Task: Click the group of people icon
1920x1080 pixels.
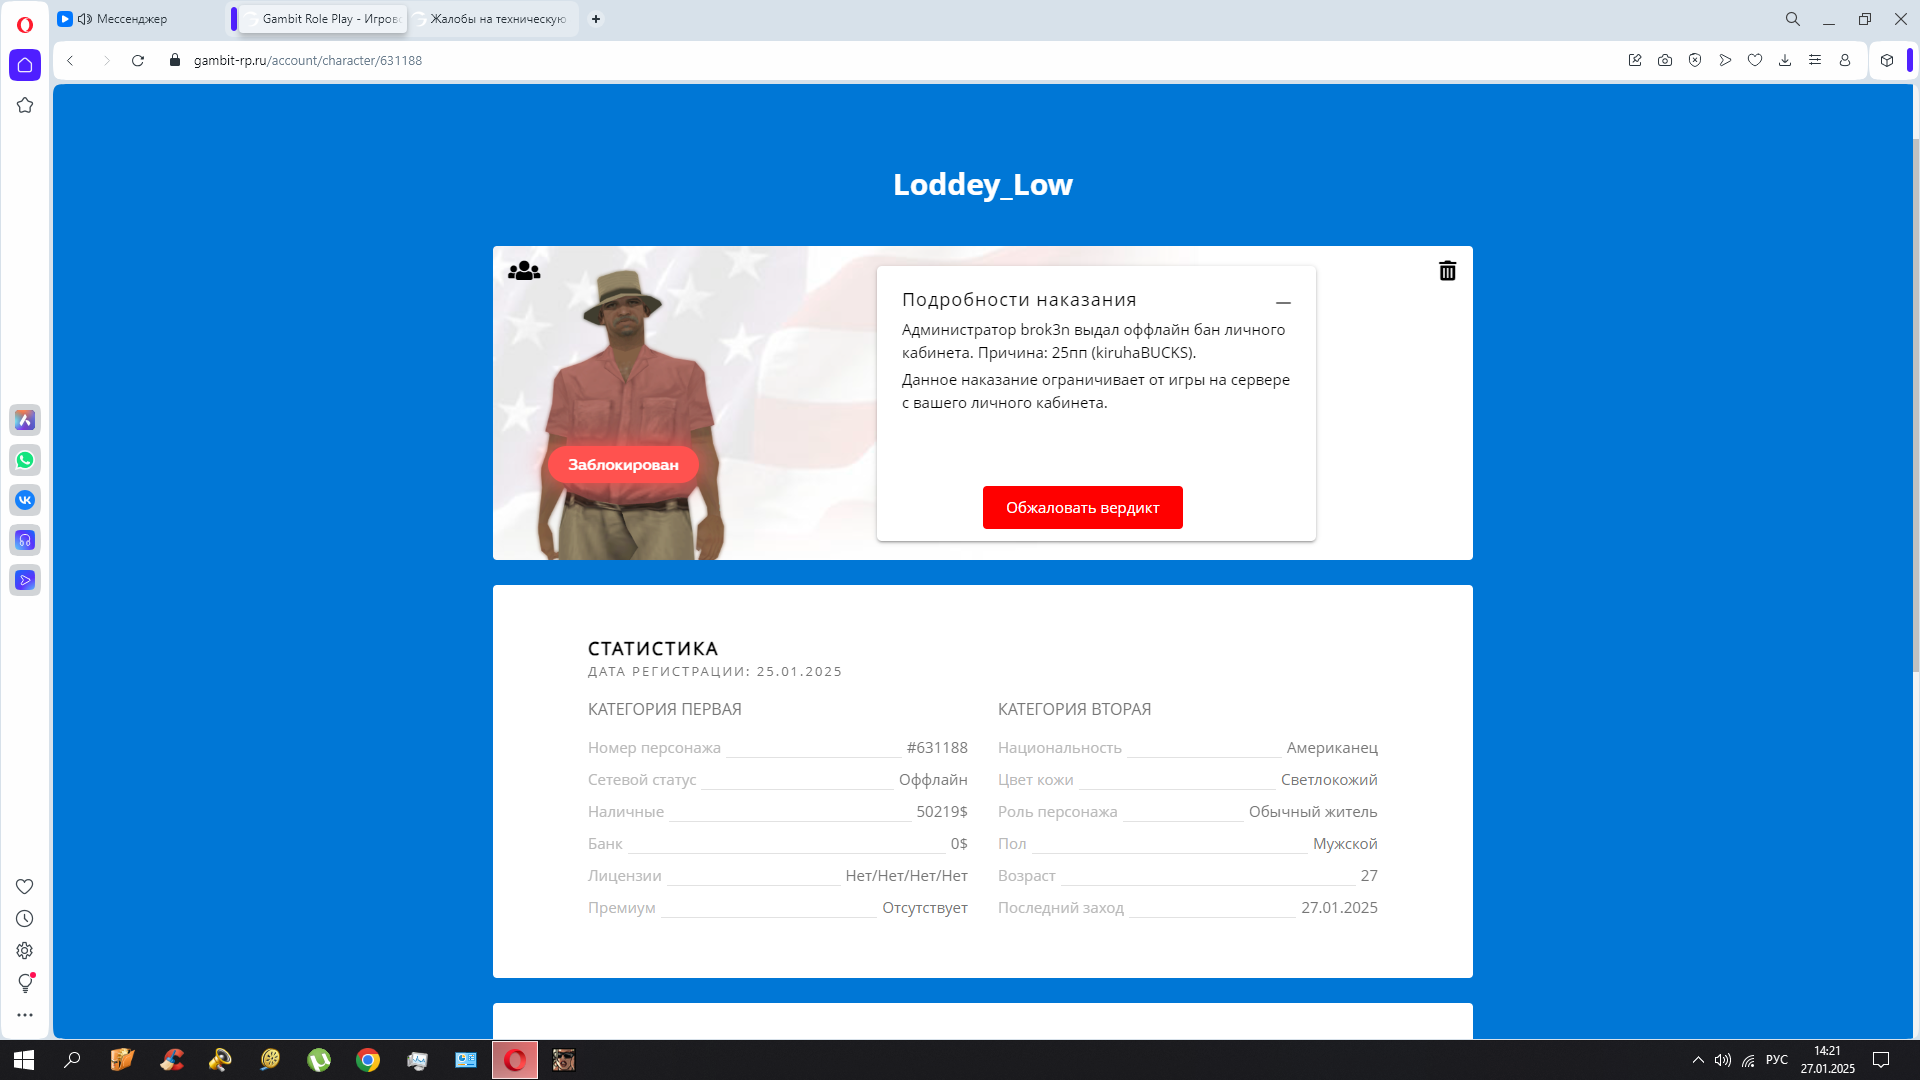Action: [524, 271]
